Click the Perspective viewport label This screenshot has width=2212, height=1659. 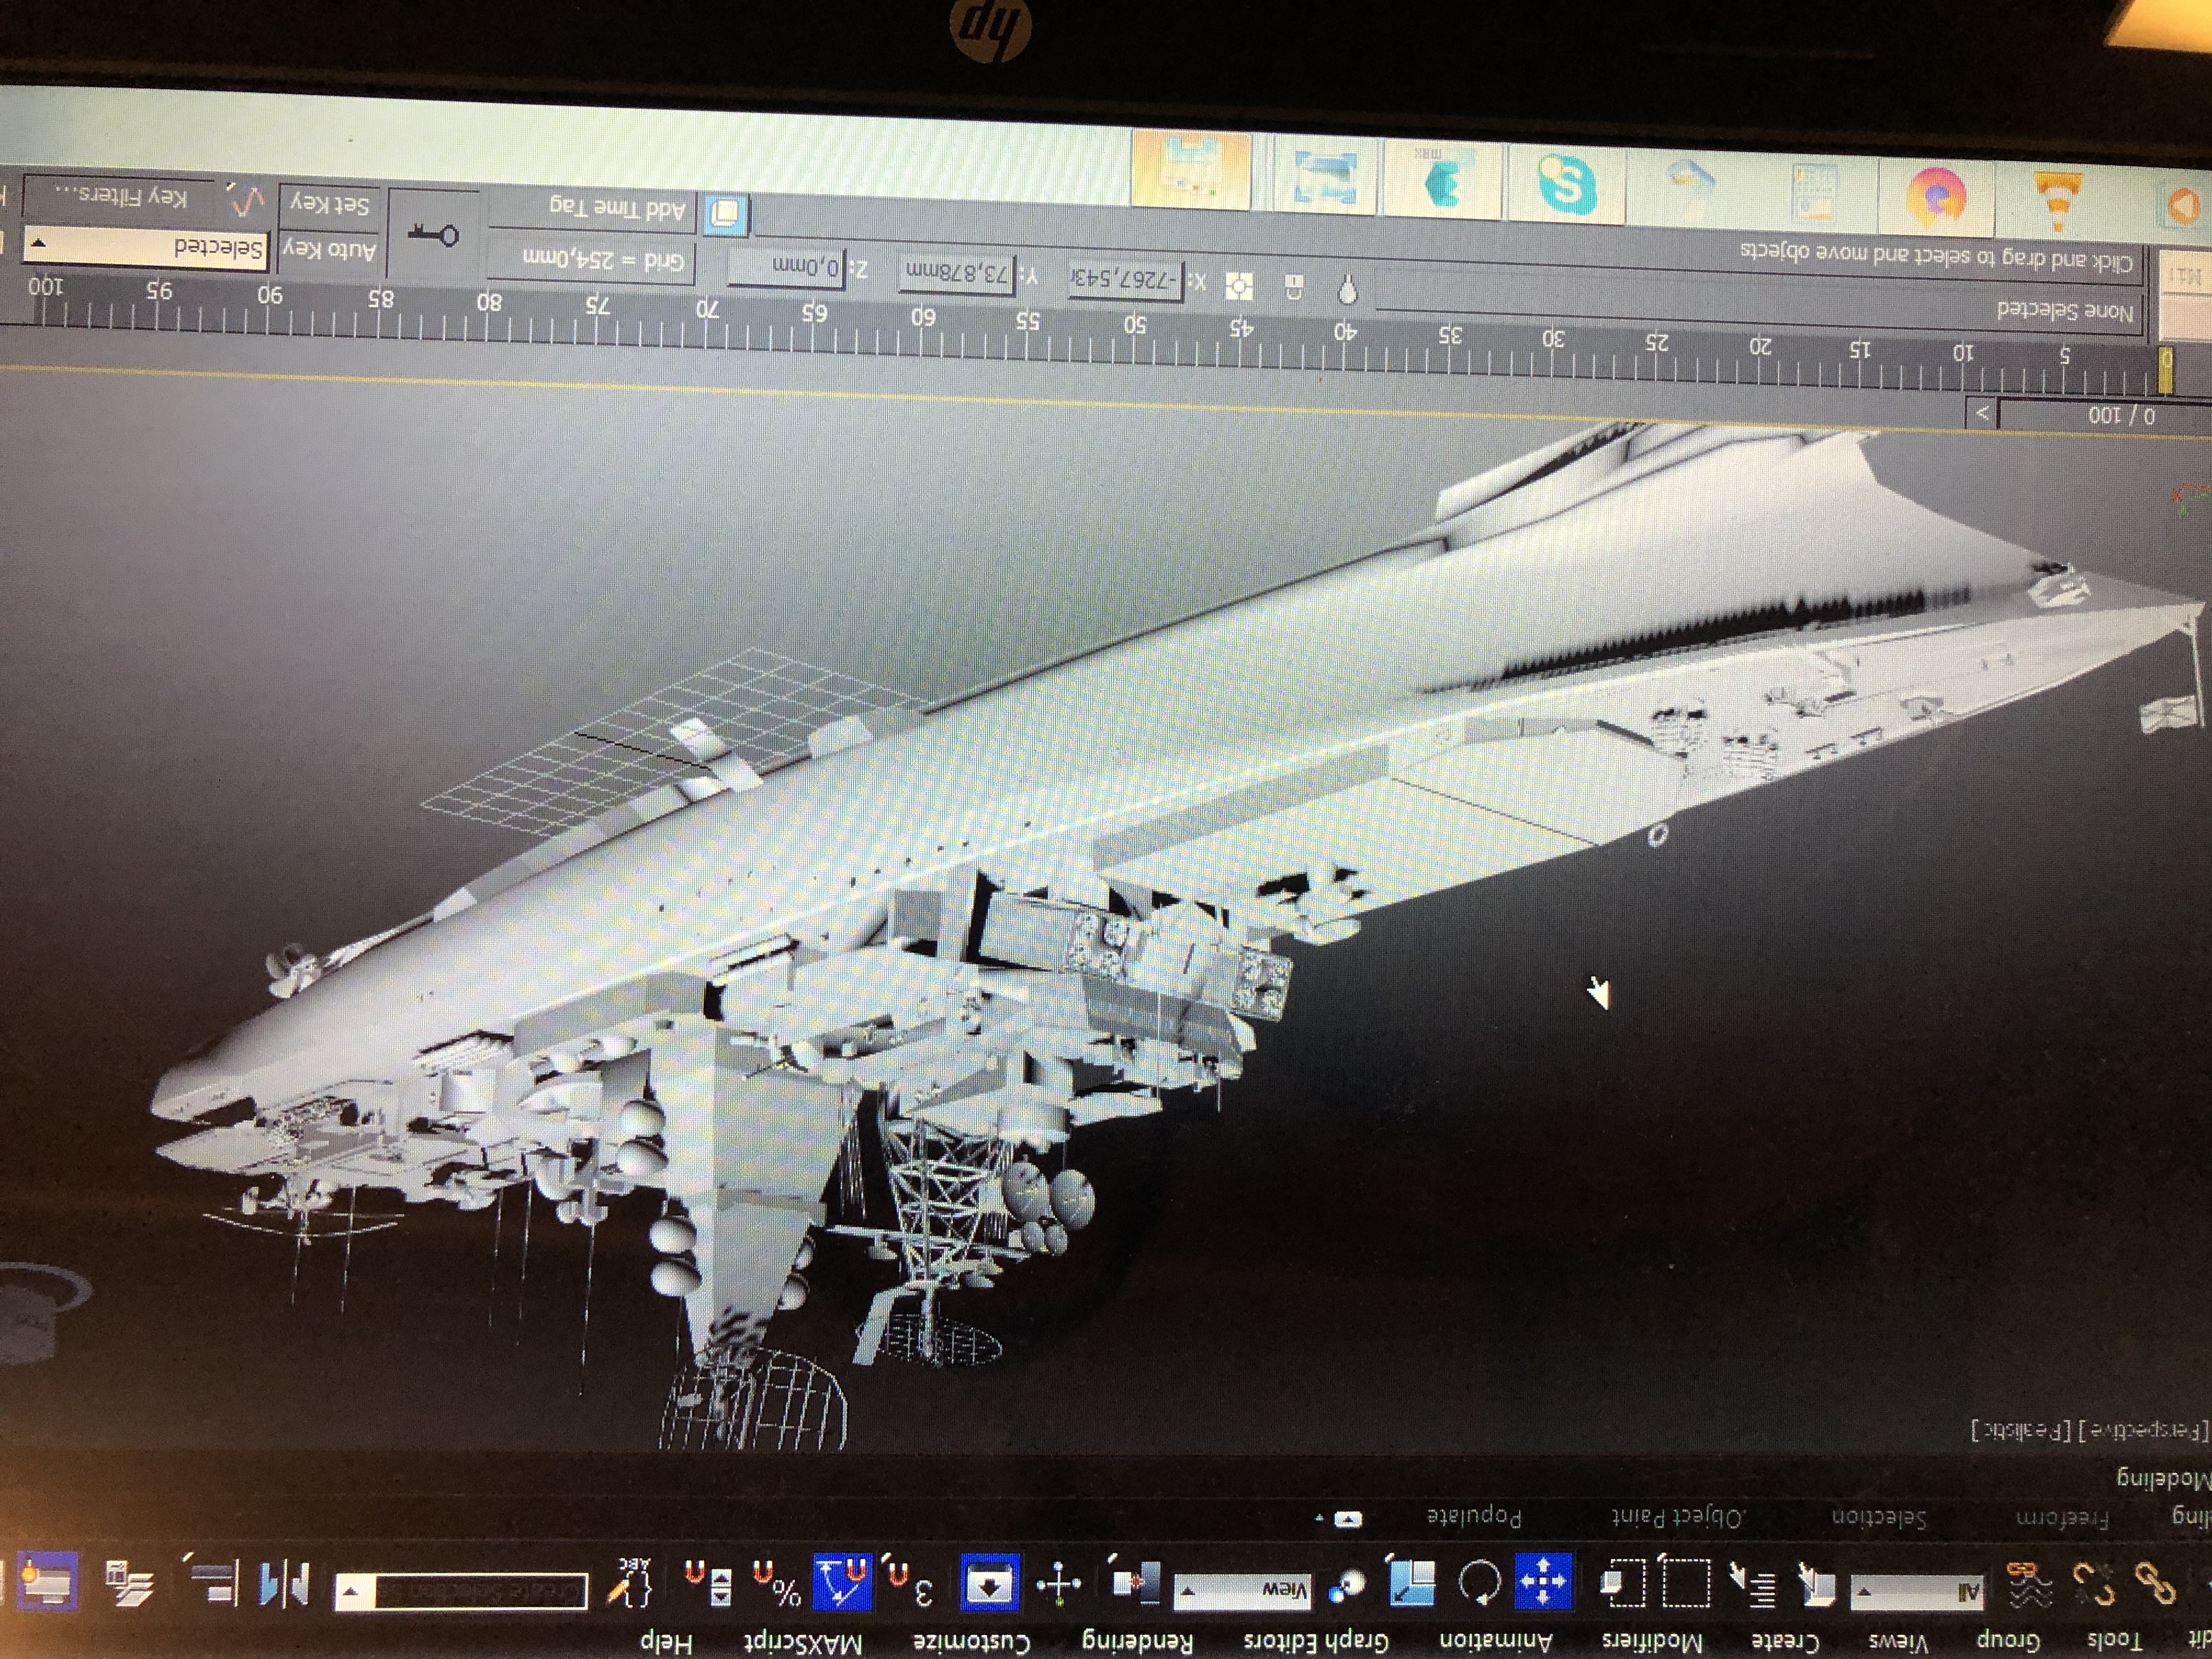2144,1432
